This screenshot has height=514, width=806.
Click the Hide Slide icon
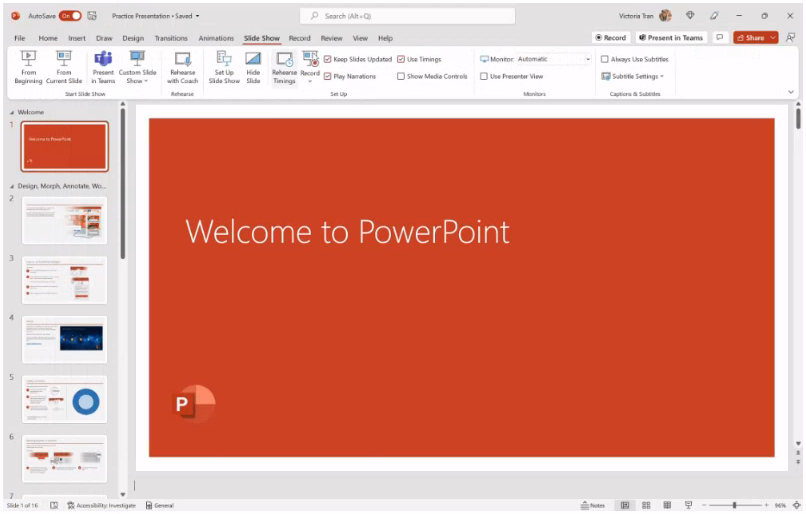click(253, 67)
